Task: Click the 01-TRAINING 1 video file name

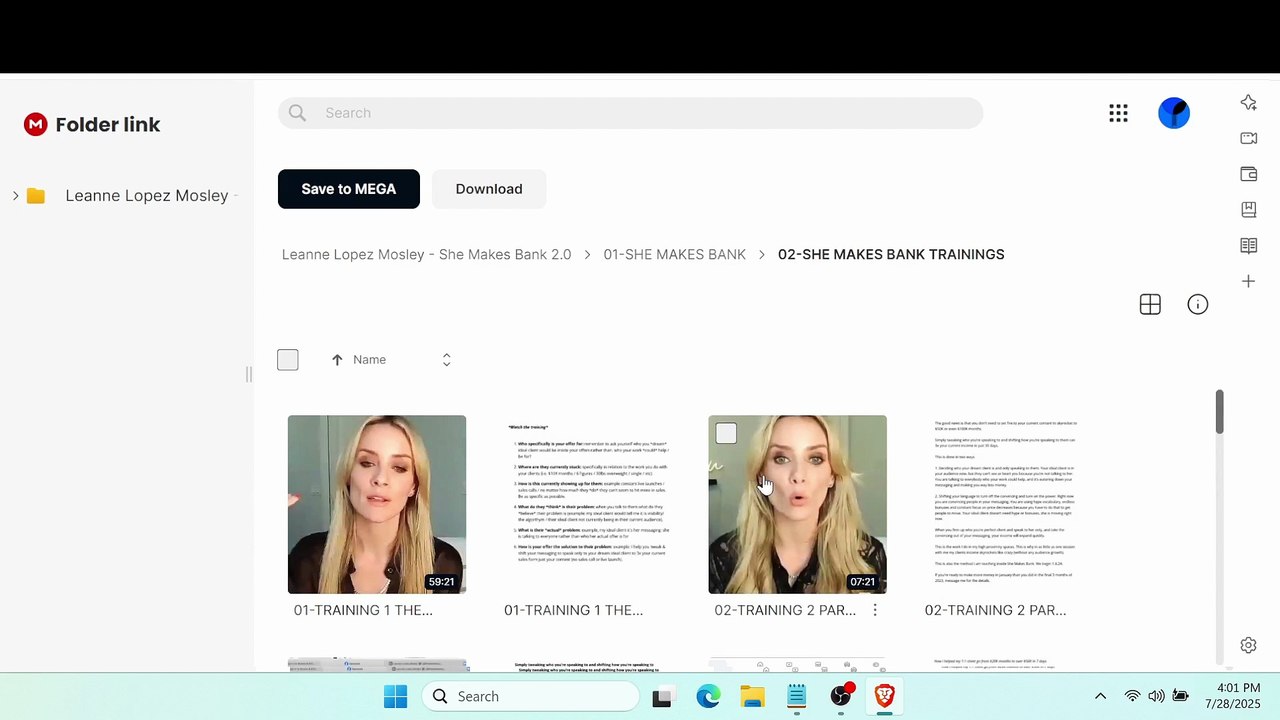Action: pos(363,610)
